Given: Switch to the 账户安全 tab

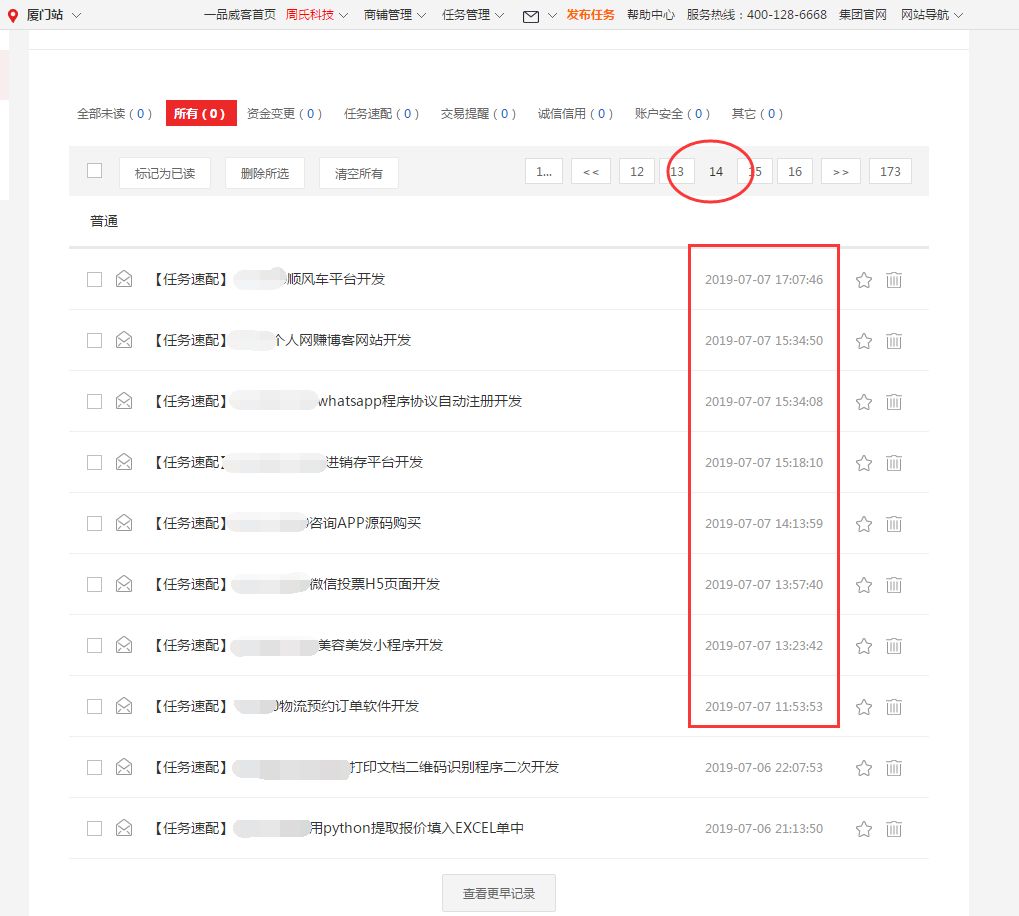Looking at the screenshot, I should click(672, 113).
